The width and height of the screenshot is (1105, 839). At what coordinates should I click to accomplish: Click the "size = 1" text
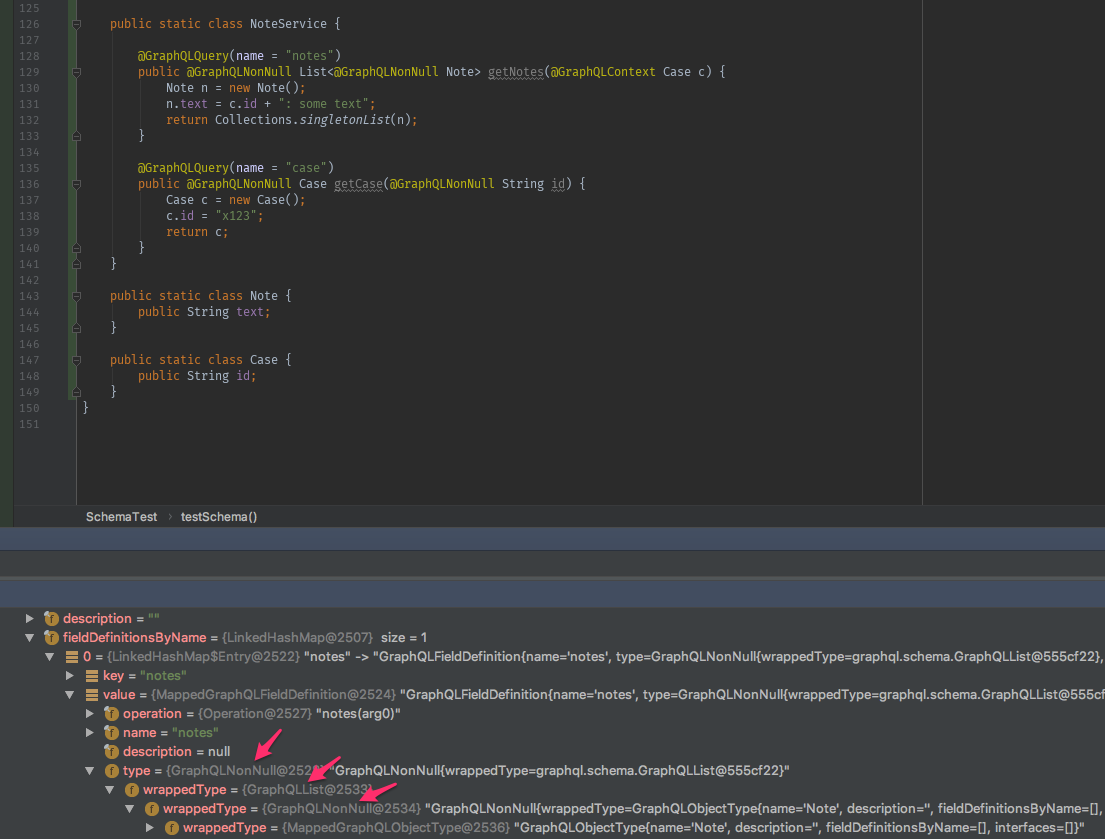(404, 638)
